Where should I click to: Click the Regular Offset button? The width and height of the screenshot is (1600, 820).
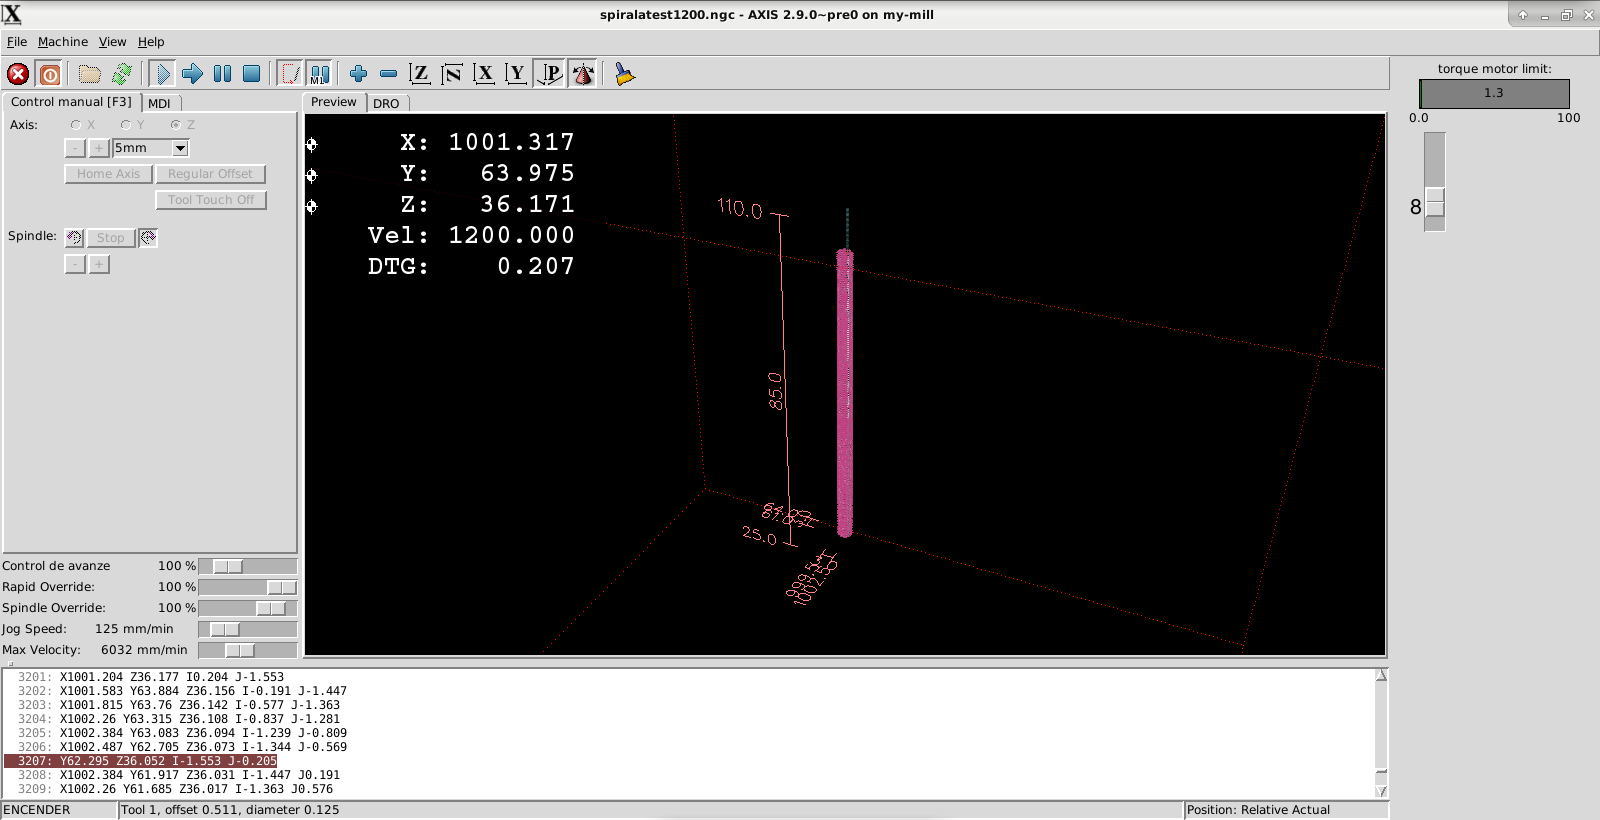(x=210, y=174)
